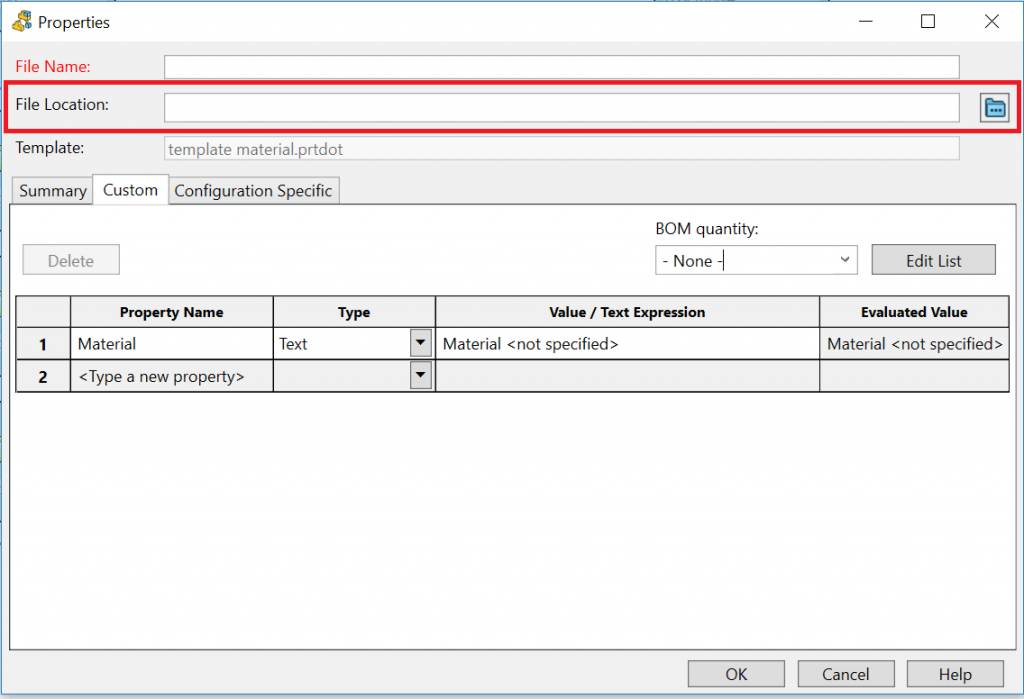
Task: Maximize the Properties window
Action: pos(928,21)
